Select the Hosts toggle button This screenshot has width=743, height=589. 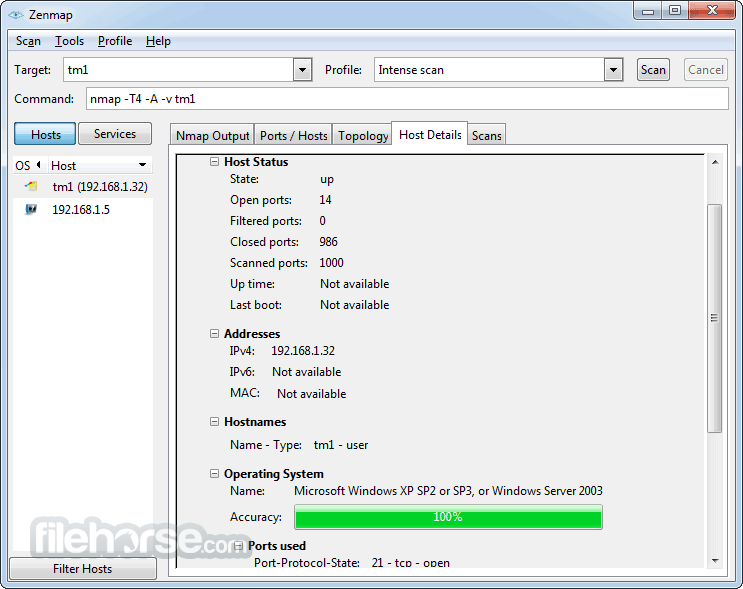pyautogui.click(x=45, y=134)
